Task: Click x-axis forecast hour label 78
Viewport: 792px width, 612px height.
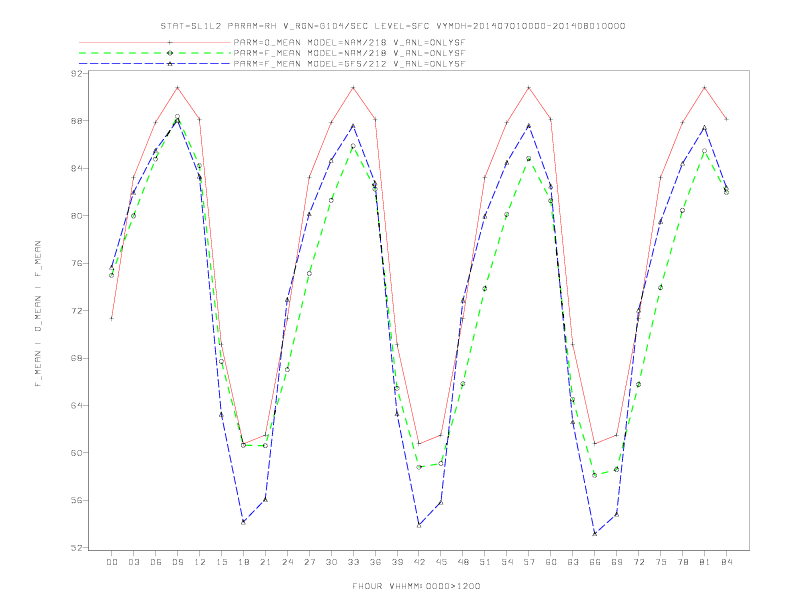Action: point(683,562)
